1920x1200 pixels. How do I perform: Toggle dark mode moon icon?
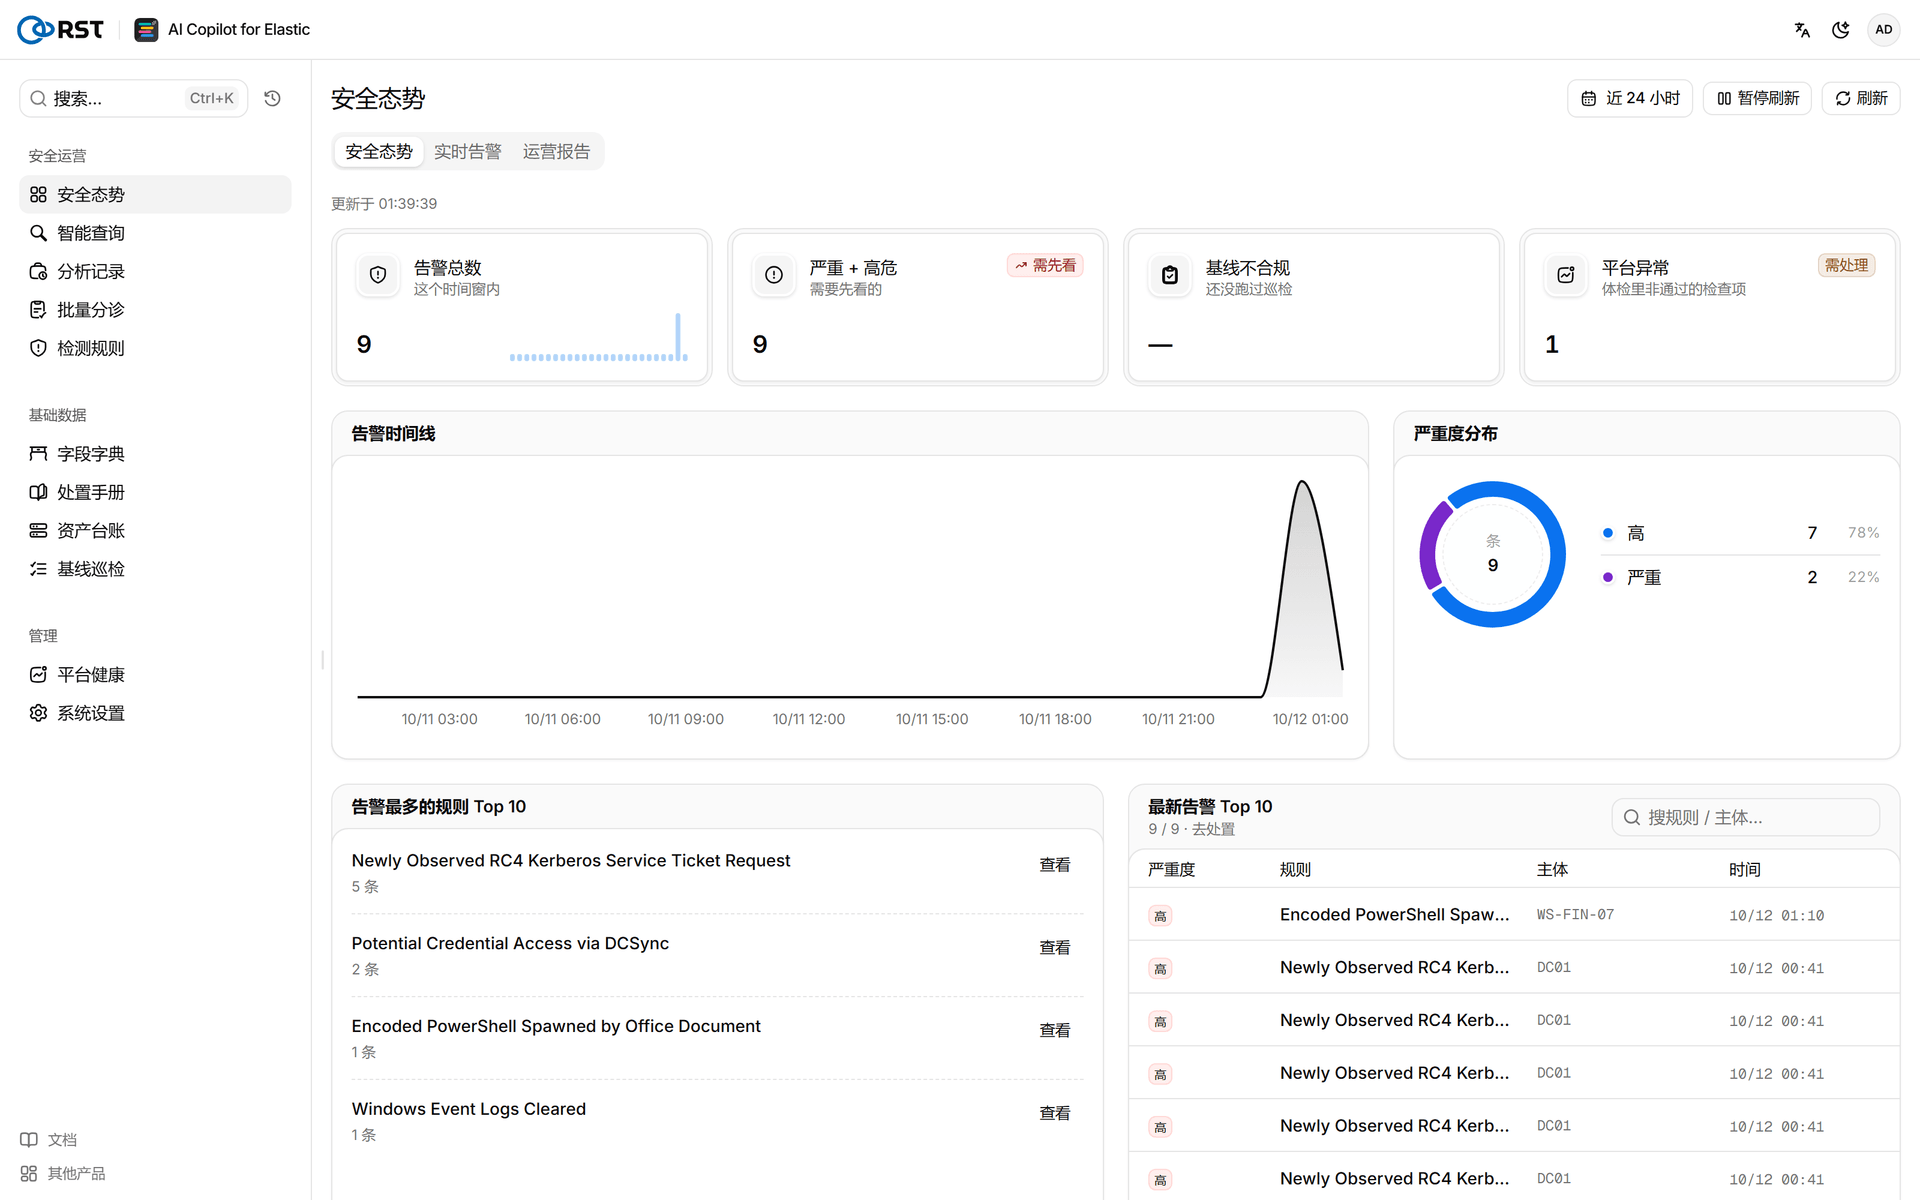coord(1840,30)
